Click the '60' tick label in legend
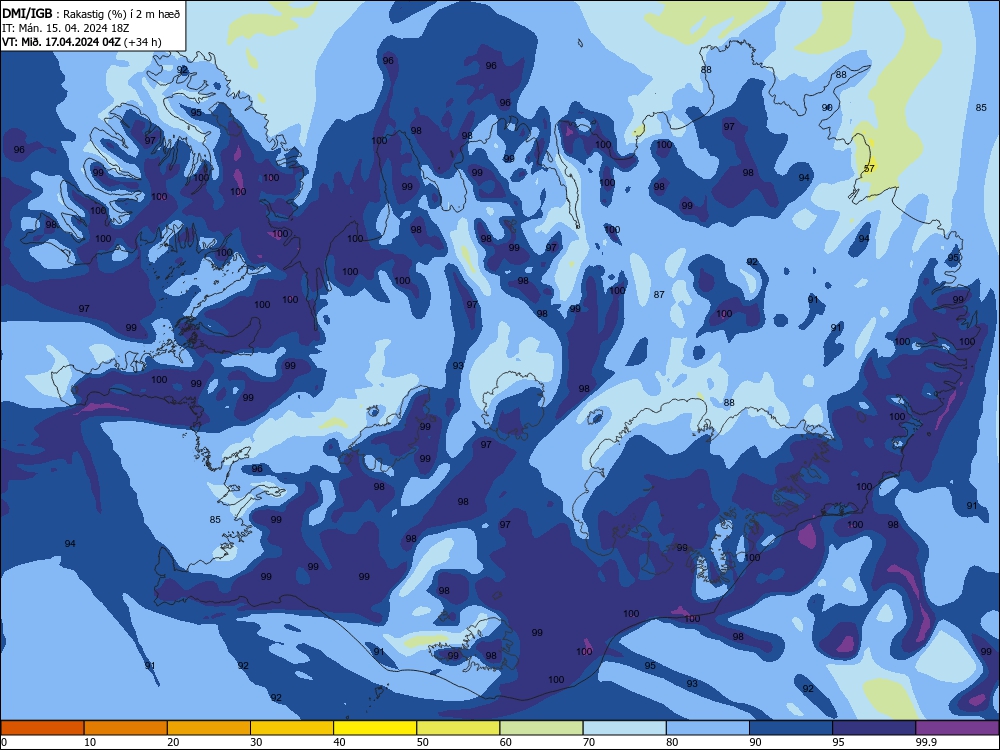The height and width of the screenshot is (750, 1000). tap(506, 742)
